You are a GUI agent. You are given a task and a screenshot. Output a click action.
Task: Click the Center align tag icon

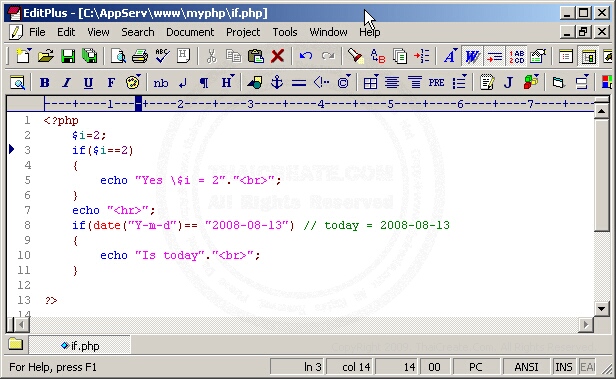click(392, 82)
